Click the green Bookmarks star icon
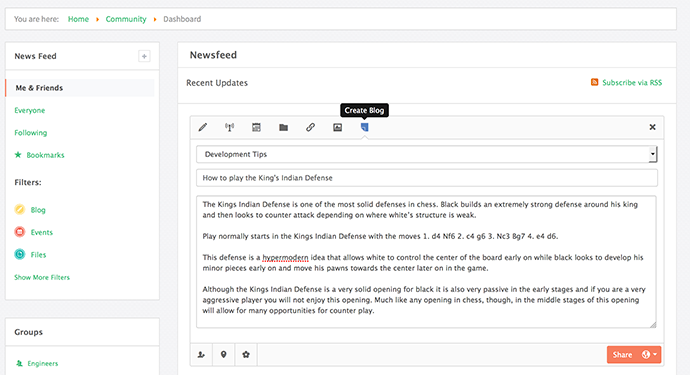This screenshot has height=375, width=690. tap(18, 154)
